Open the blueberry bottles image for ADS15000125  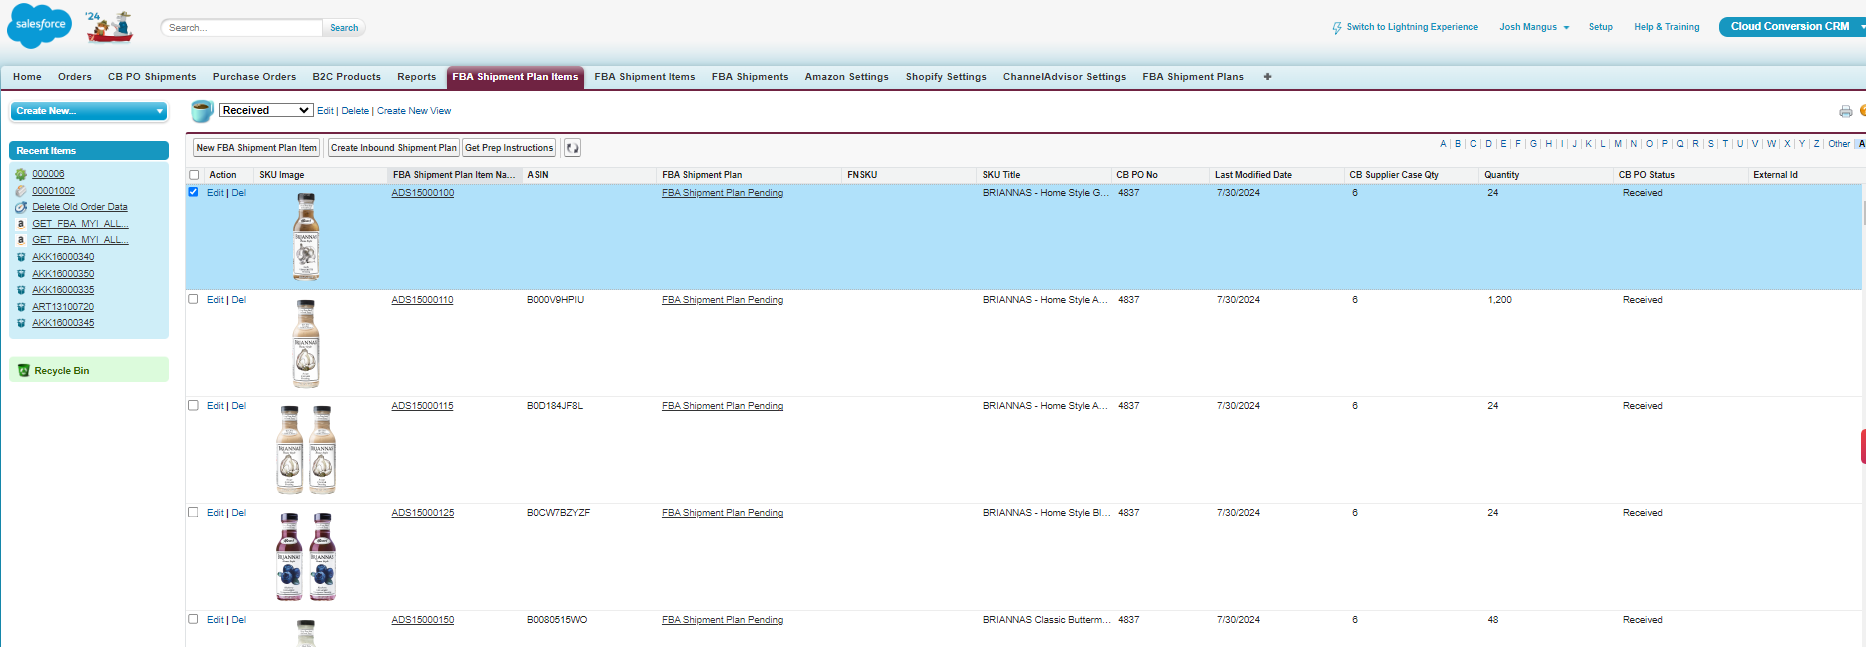[x=306, y=557]
